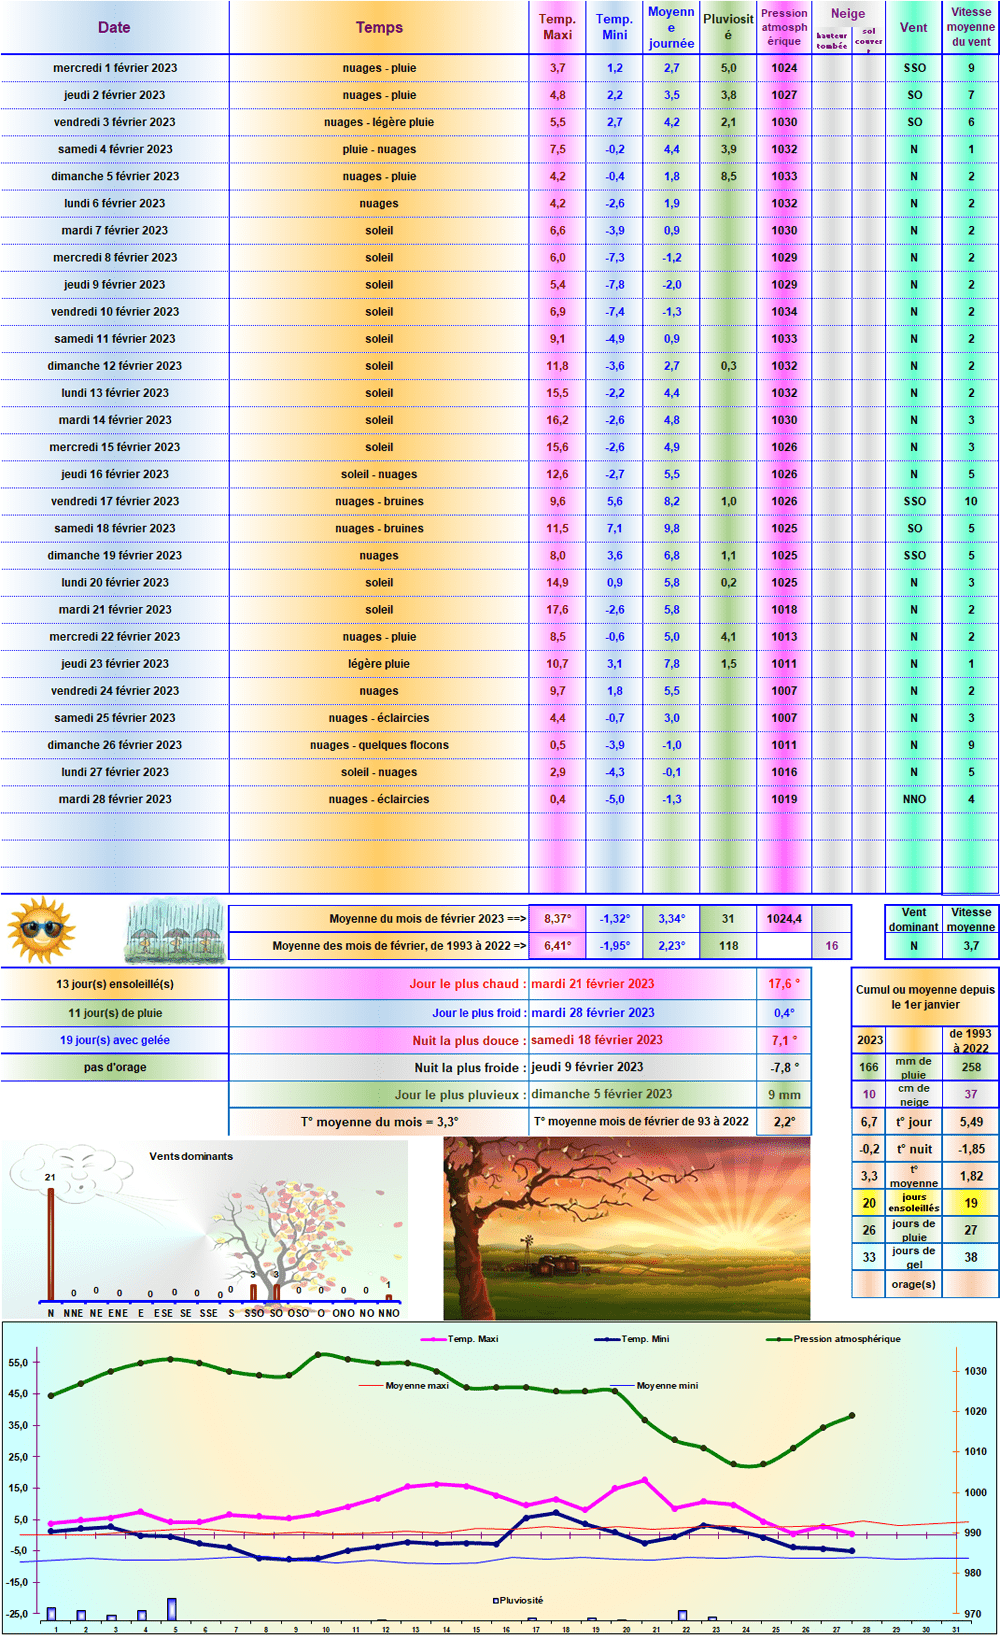1000x1639 pixels.
Task: Click 'Jour le plus chaud :' label
Action: click(x=468, y=984)
